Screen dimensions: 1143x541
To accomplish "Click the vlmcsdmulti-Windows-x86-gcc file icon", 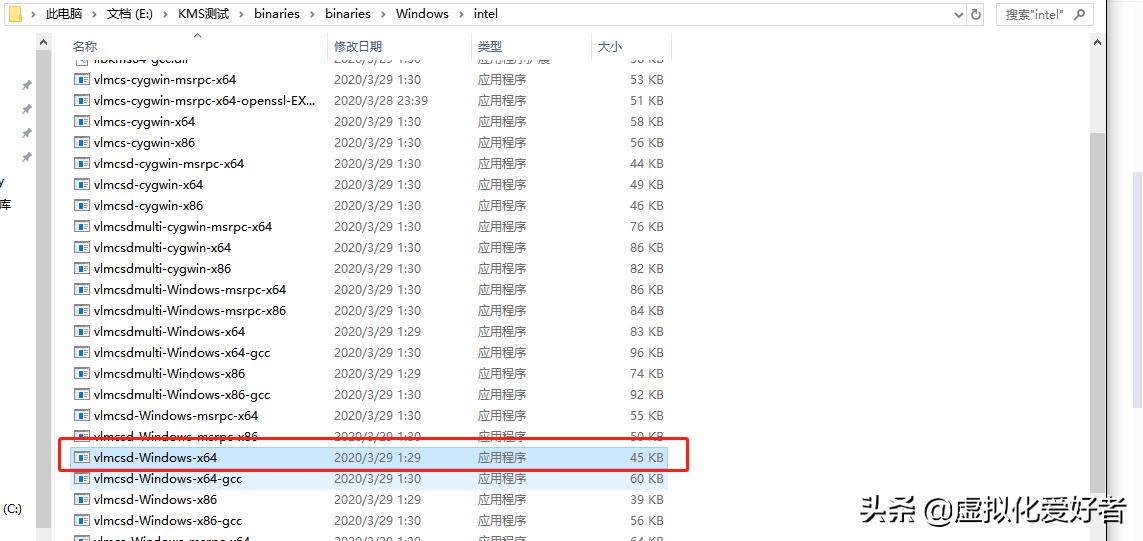I will pyautogui.click(x=82, y=395).
